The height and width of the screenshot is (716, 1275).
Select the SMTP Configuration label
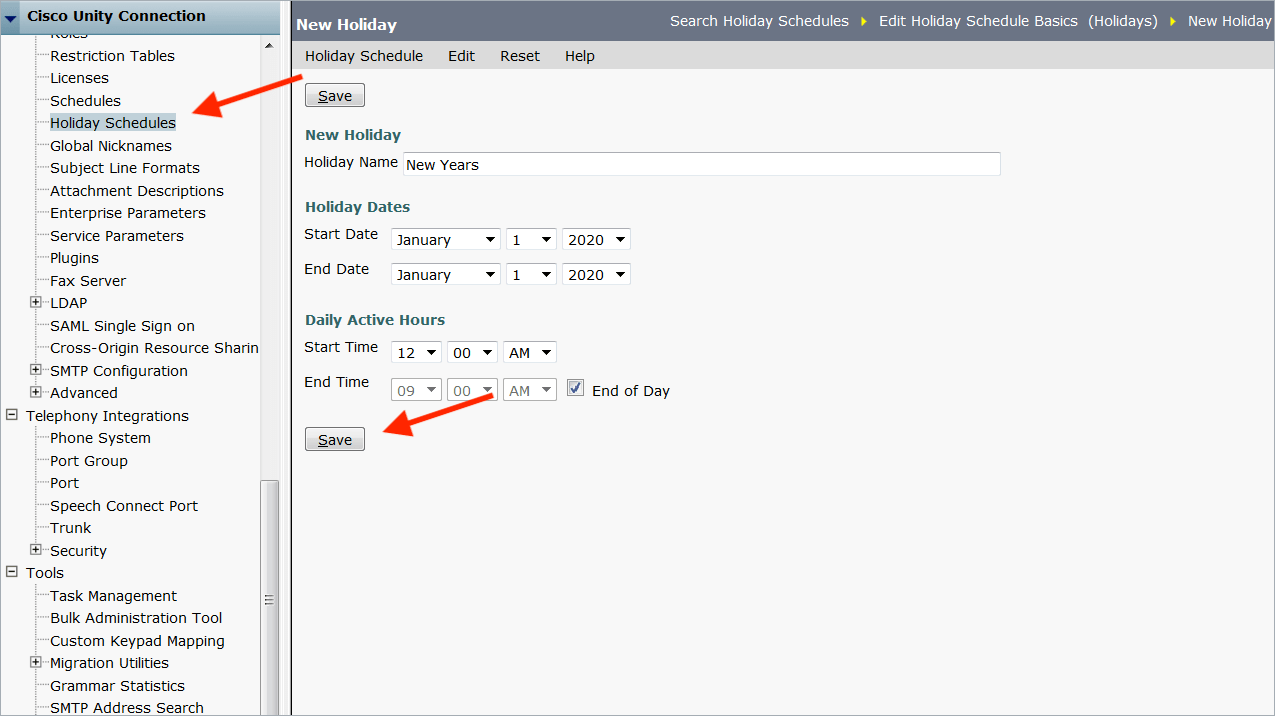pos(119,371)
